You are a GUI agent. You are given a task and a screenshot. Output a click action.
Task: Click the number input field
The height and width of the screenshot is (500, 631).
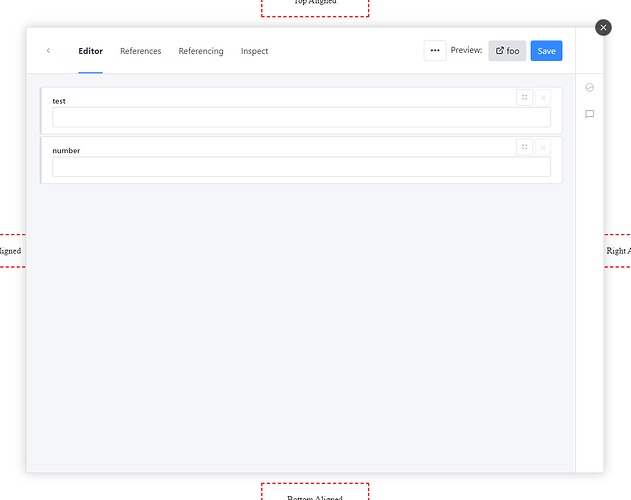301,167
